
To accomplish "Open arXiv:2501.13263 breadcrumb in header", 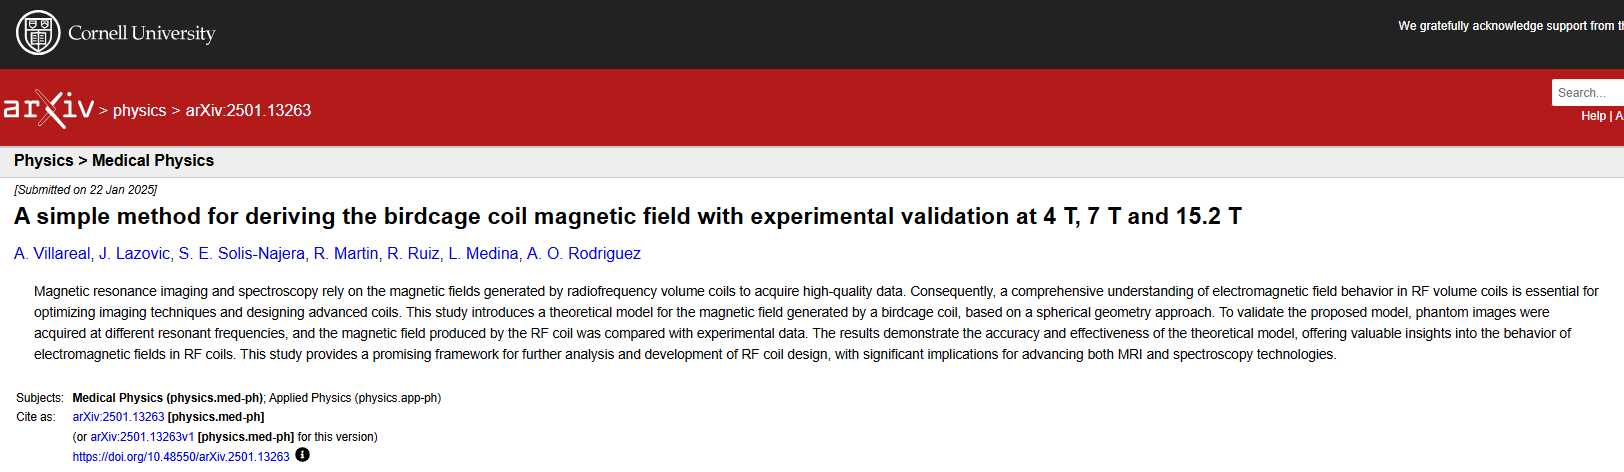I will point(248,110).
